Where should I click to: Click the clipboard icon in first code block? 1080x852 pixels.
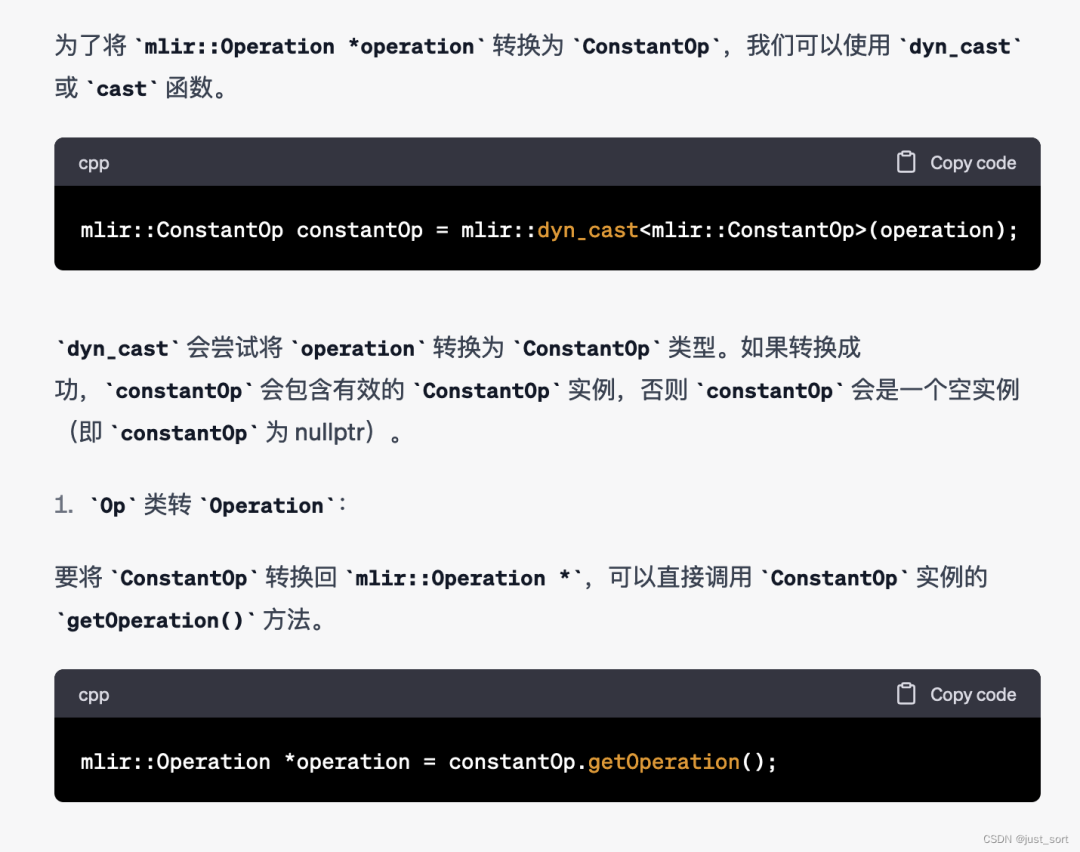(906, 162)
